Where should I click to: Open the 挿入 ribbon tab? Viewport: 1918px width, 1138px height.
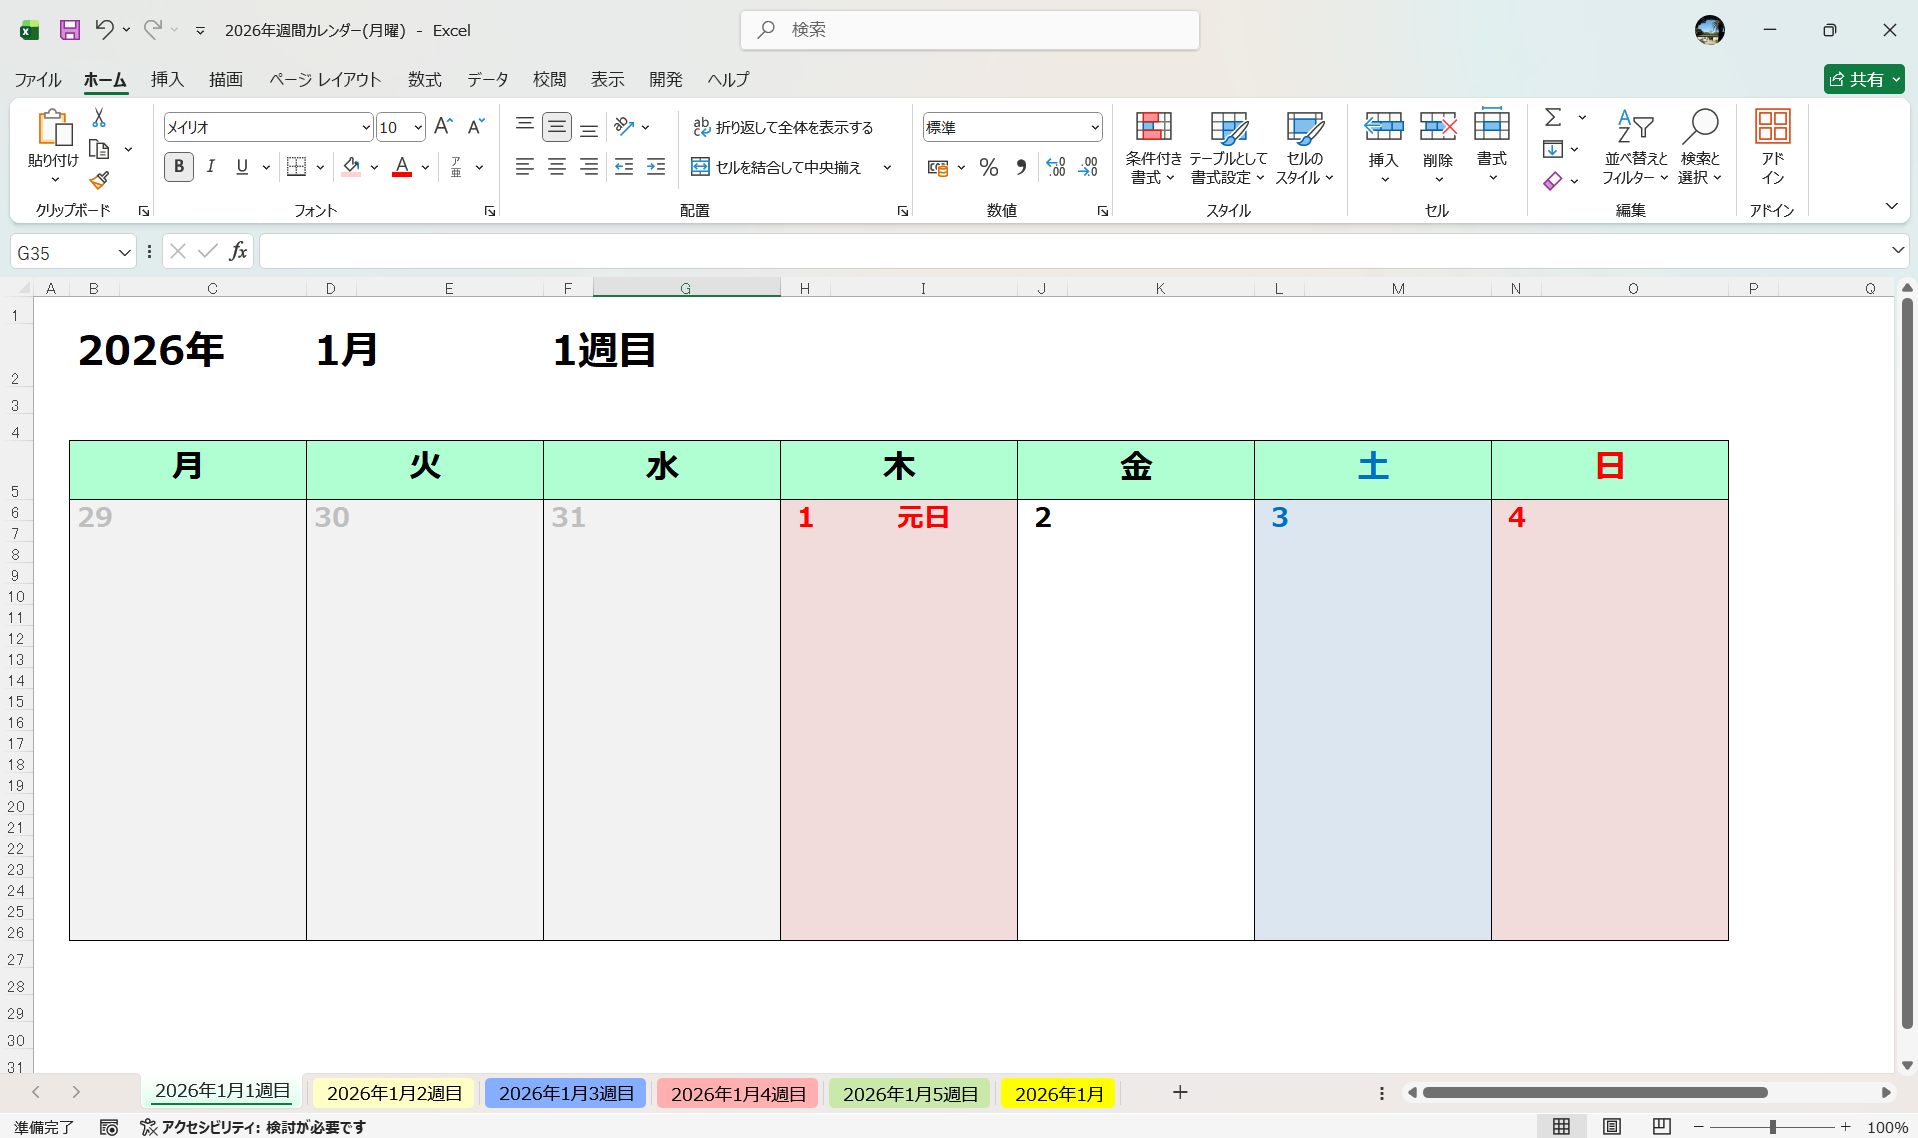(x=167, y=79)
